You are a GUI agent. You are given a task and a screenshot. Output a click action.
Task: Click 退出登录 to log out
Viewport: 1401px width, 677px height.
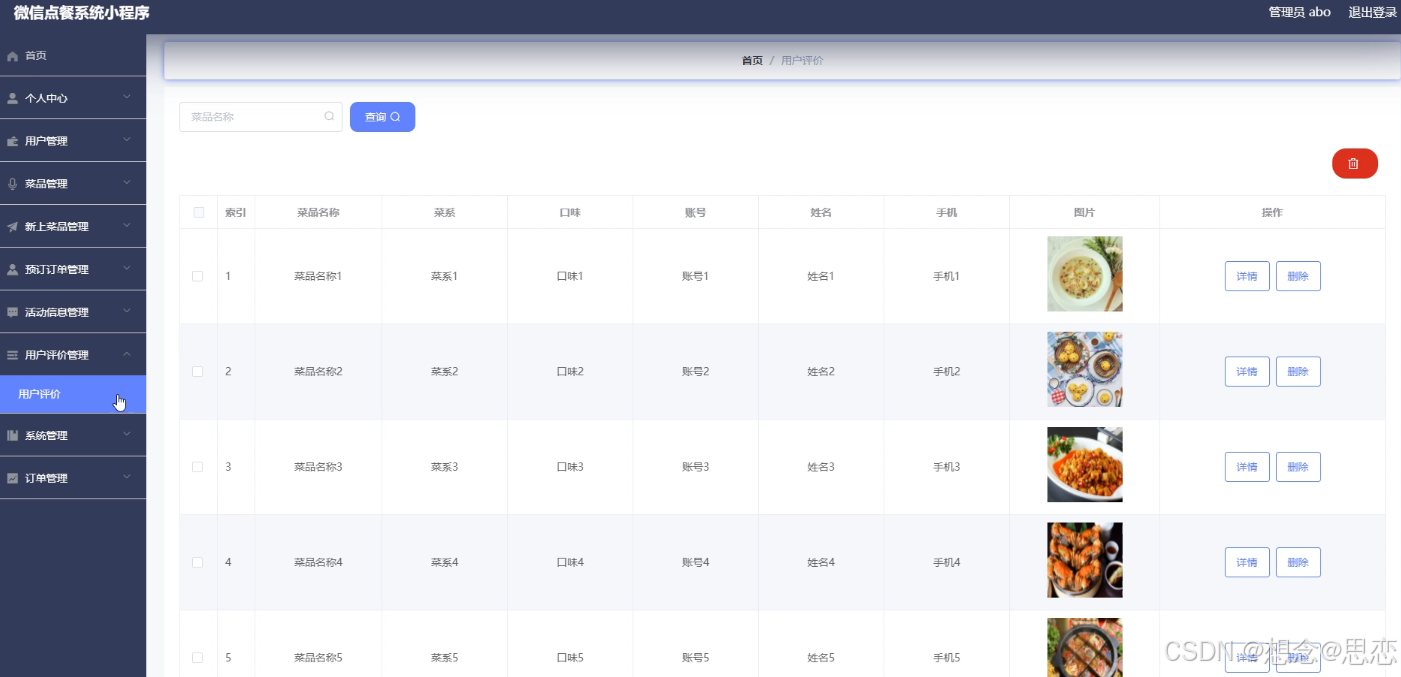point(1372,12)
